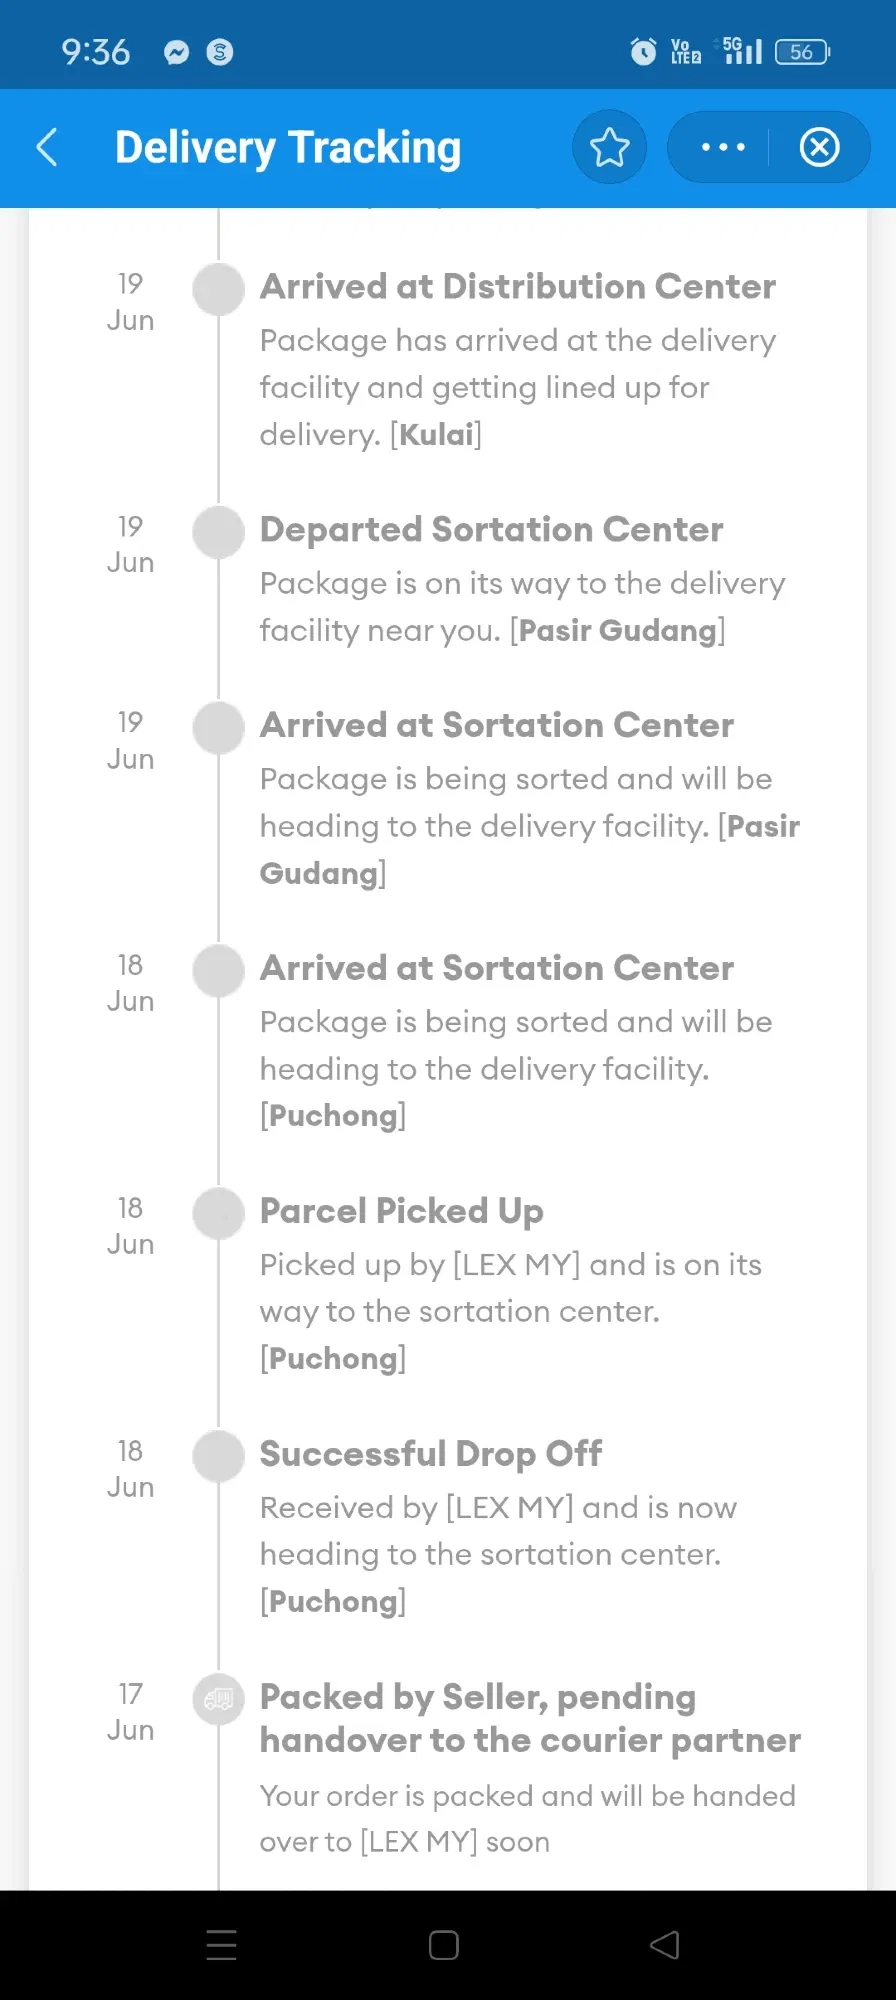The width and height of the screenshot is (896, 2000).
Task: Tap Parcel Picked Up heading
Action: [x=402, y=1212]
